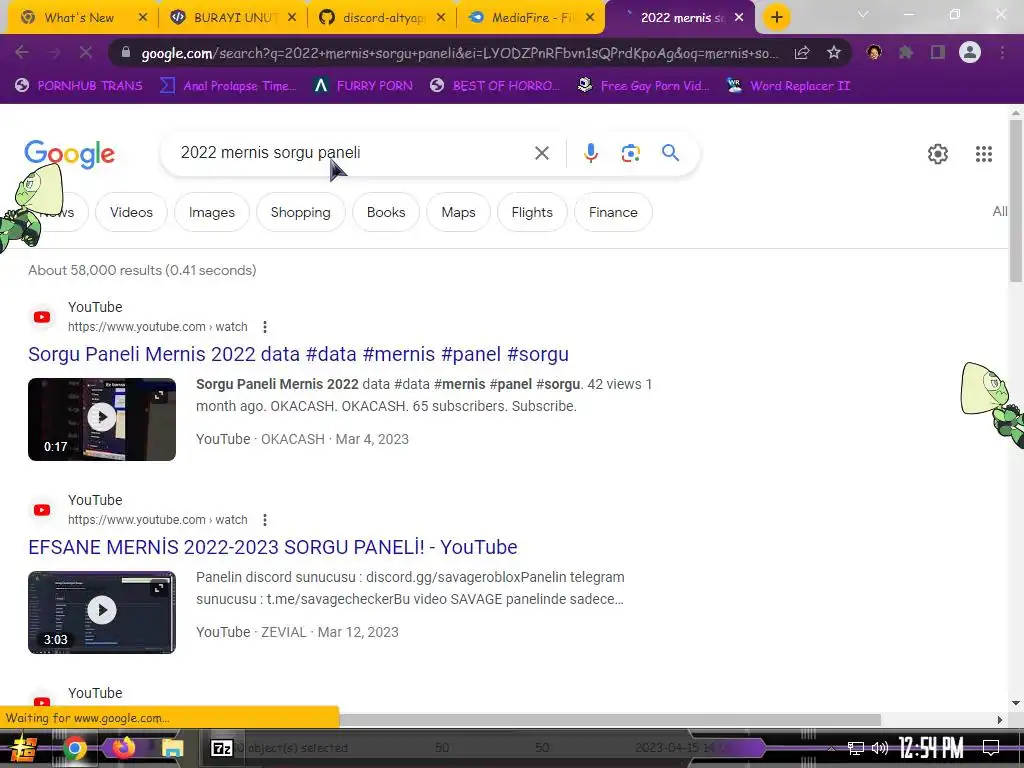Filter results by Shopping
The height and width of the screenshot is (768, 1024).
click(300, 212)
